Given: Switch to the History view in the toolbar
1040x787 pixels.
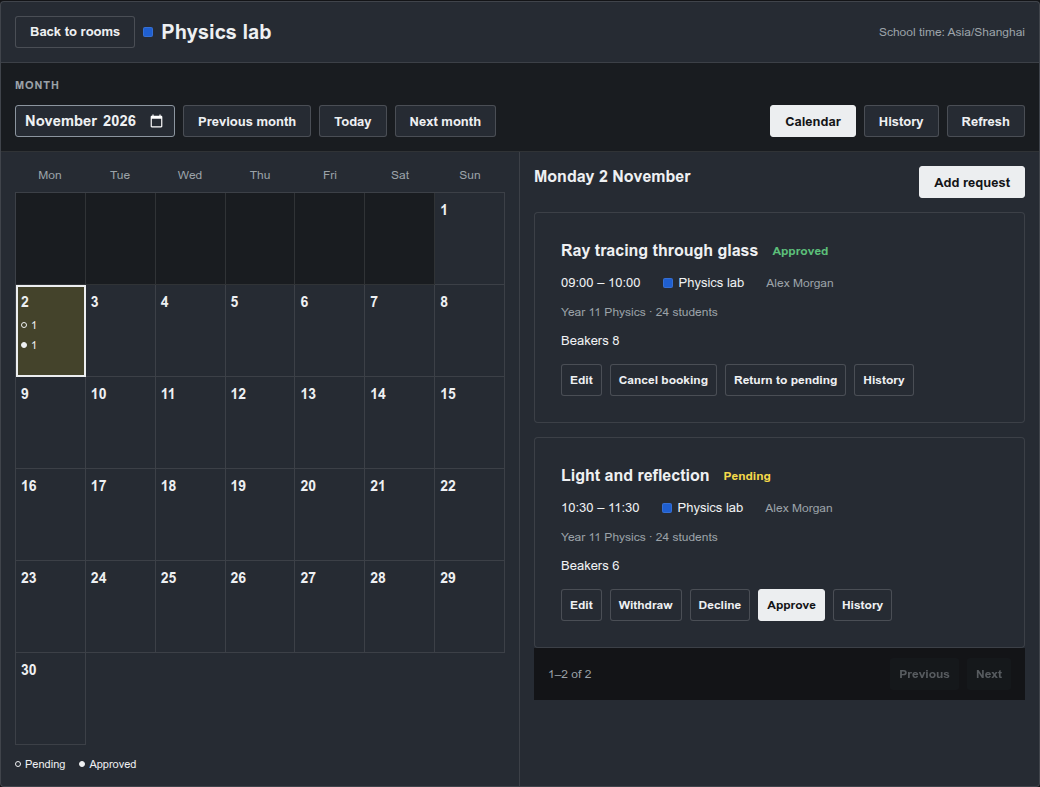Looking at the screenshot, I should [901, 121].
